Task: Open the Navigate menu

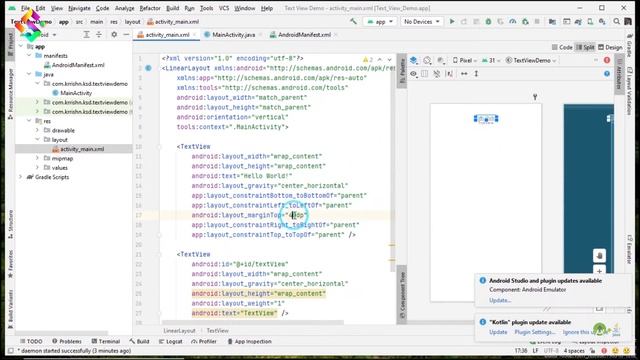Action: click(79, 8)
